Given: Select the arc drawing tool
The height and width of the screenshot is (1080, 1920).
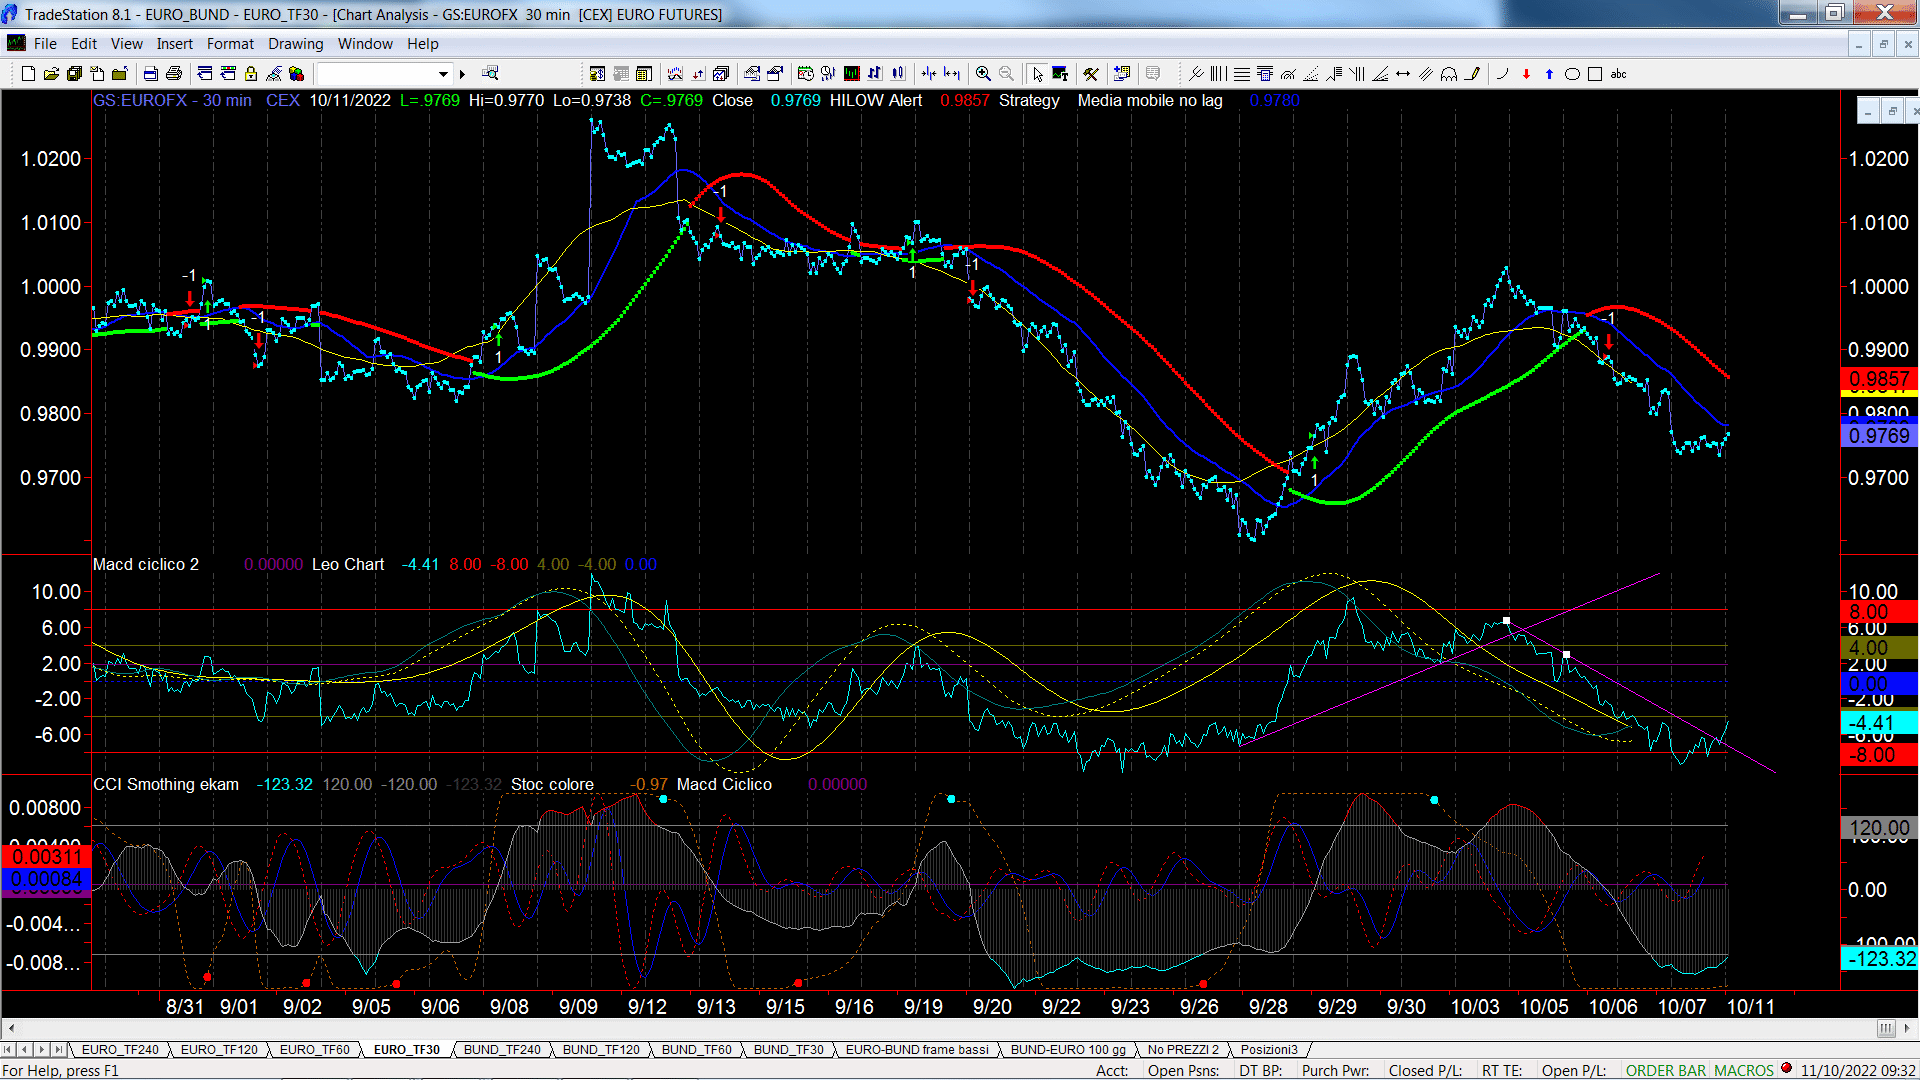Looking at the screenshot, I should click(1502, 74).
